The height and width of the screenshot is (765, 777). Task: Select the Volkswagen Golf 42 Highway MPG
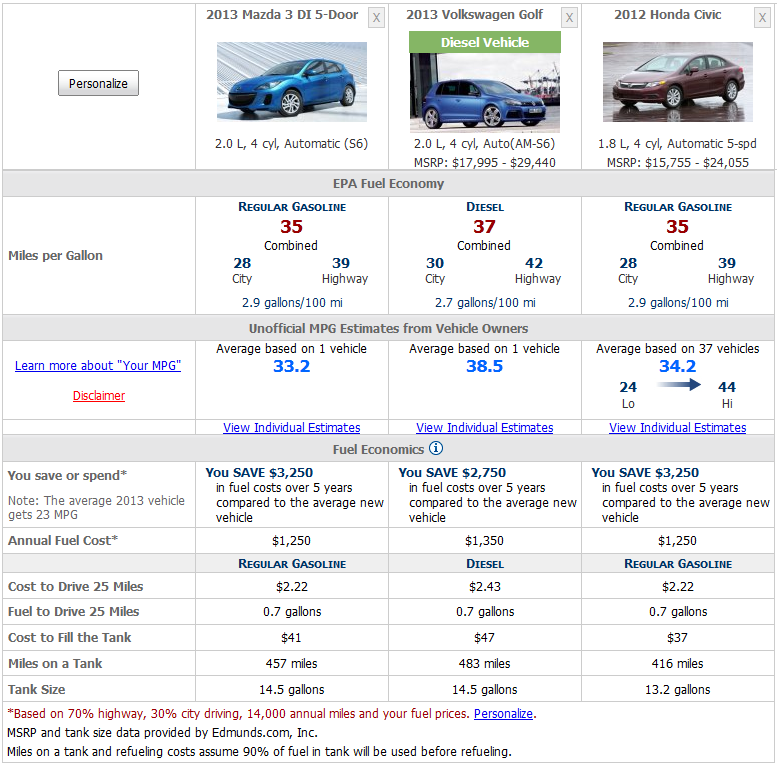pyautogui.click(x=534, y=263)
